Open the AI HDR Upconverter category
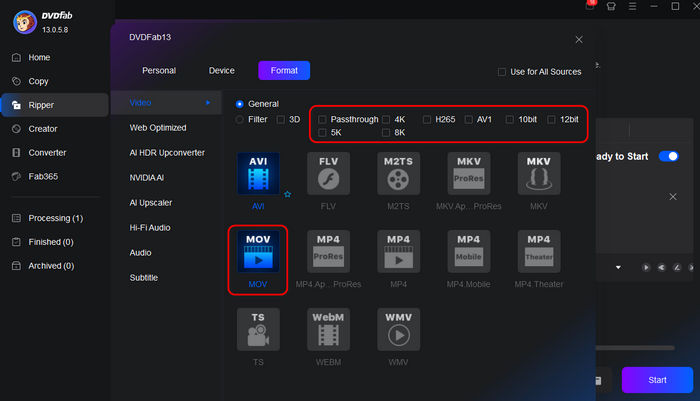The width and height of the screenshot is (700, 401). coord(166,153)
